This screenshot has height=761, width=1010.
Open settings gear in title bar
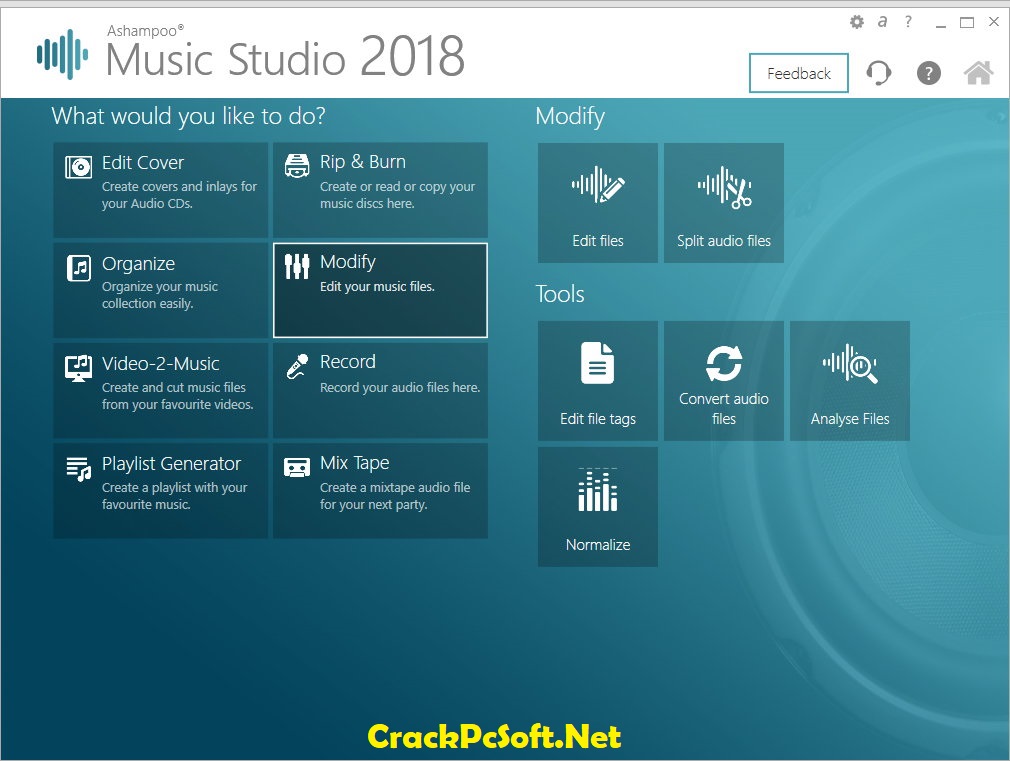(x=857, y=22)
